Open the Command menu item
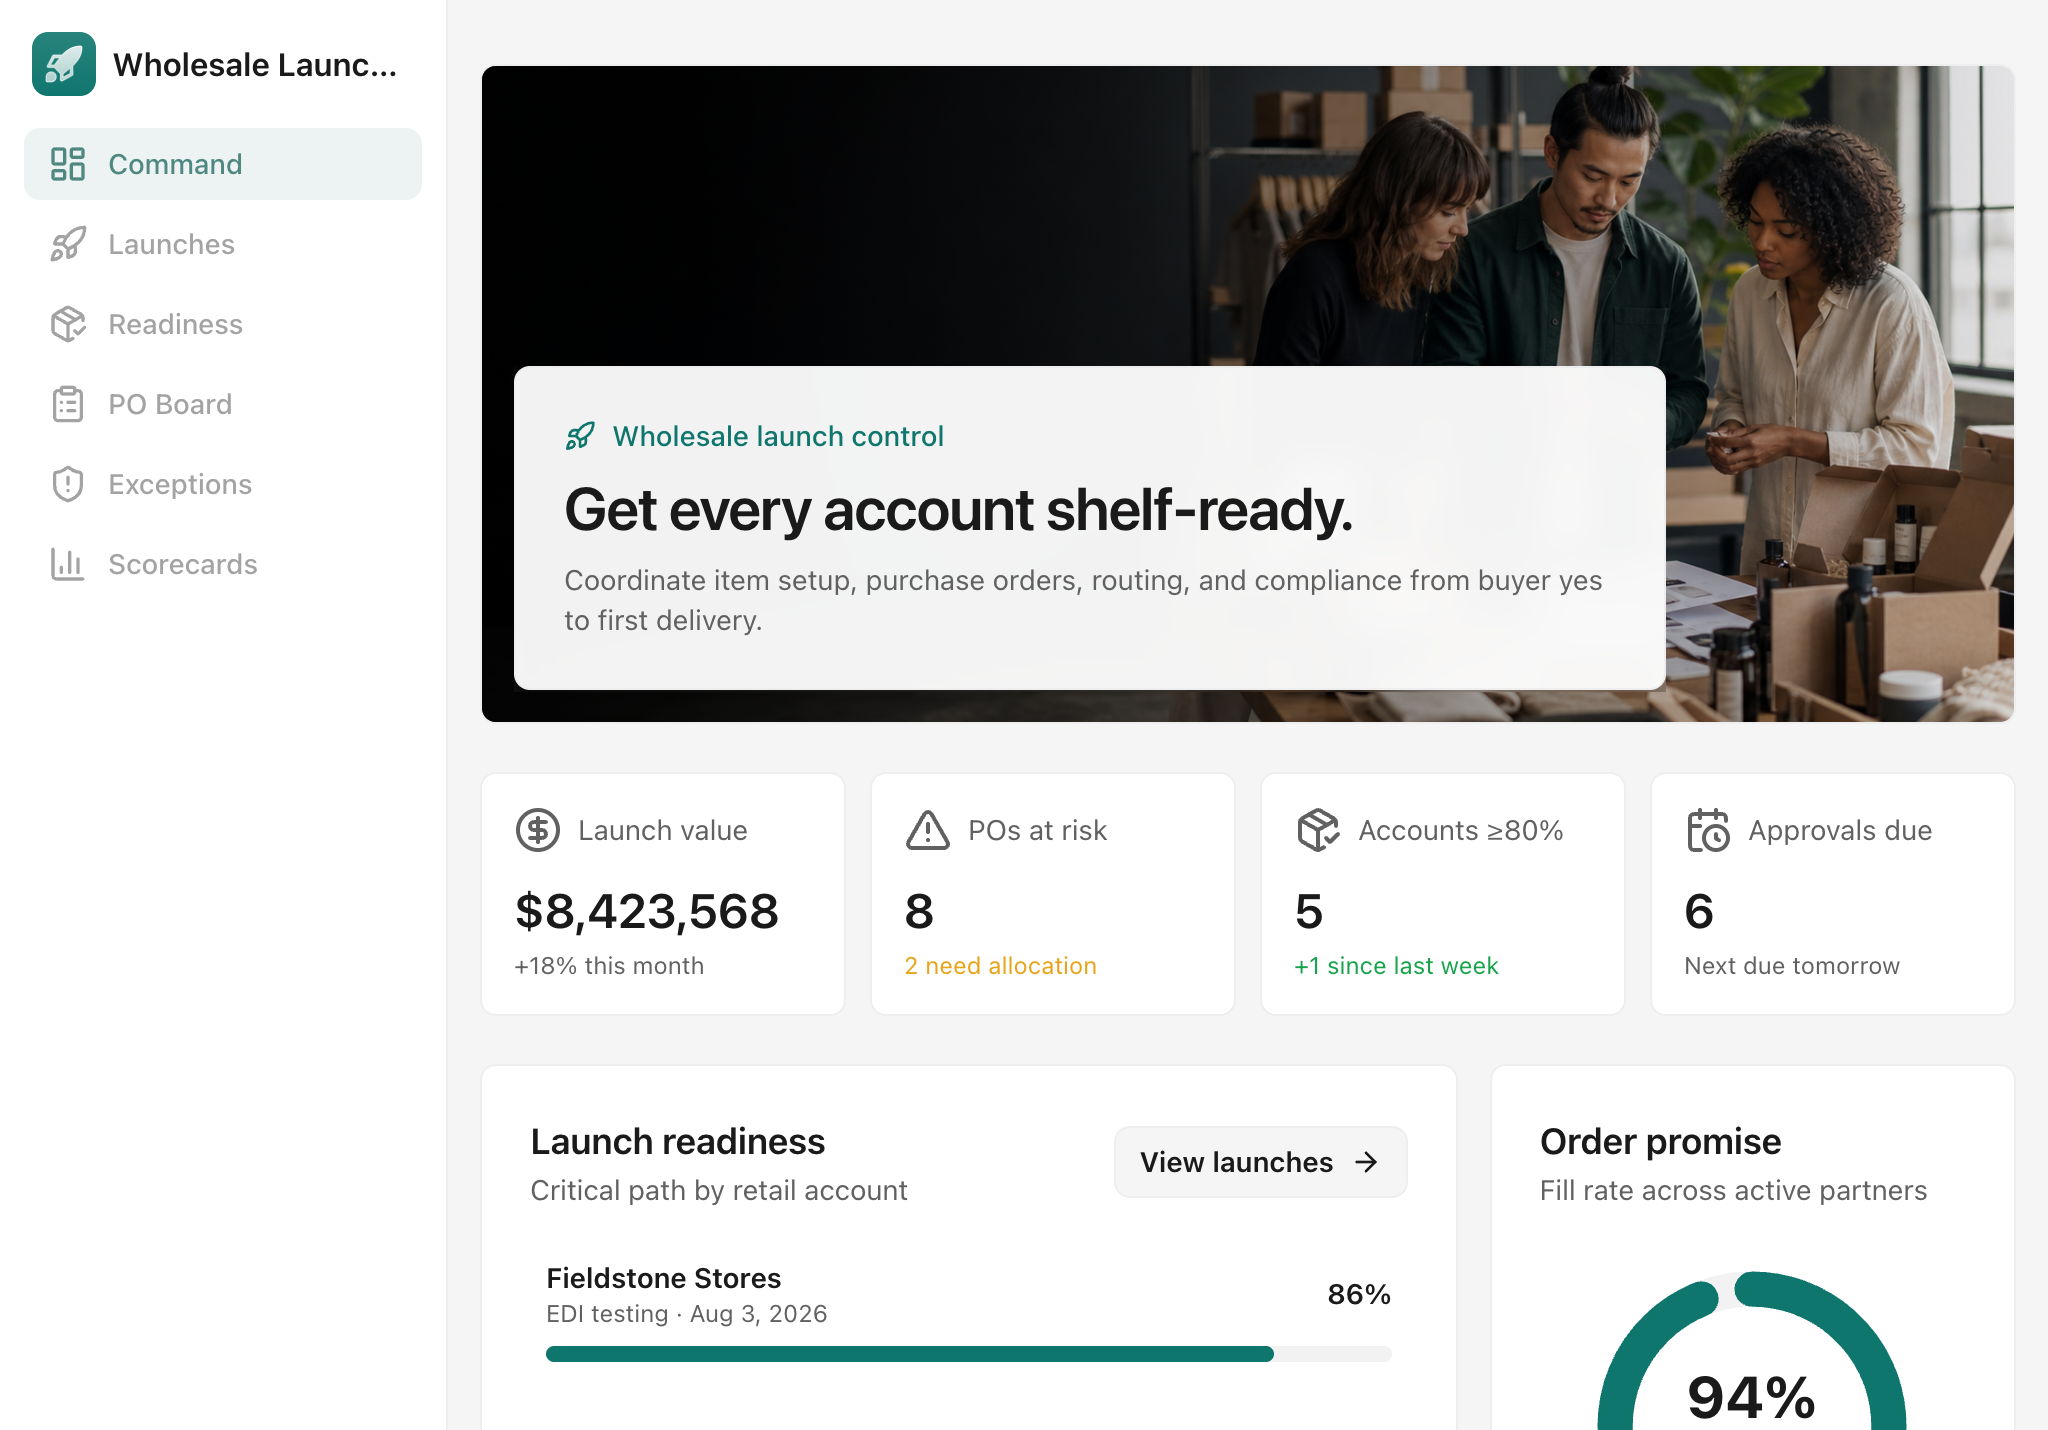Screen dimensions: 2048x1430 coord(223,164)
